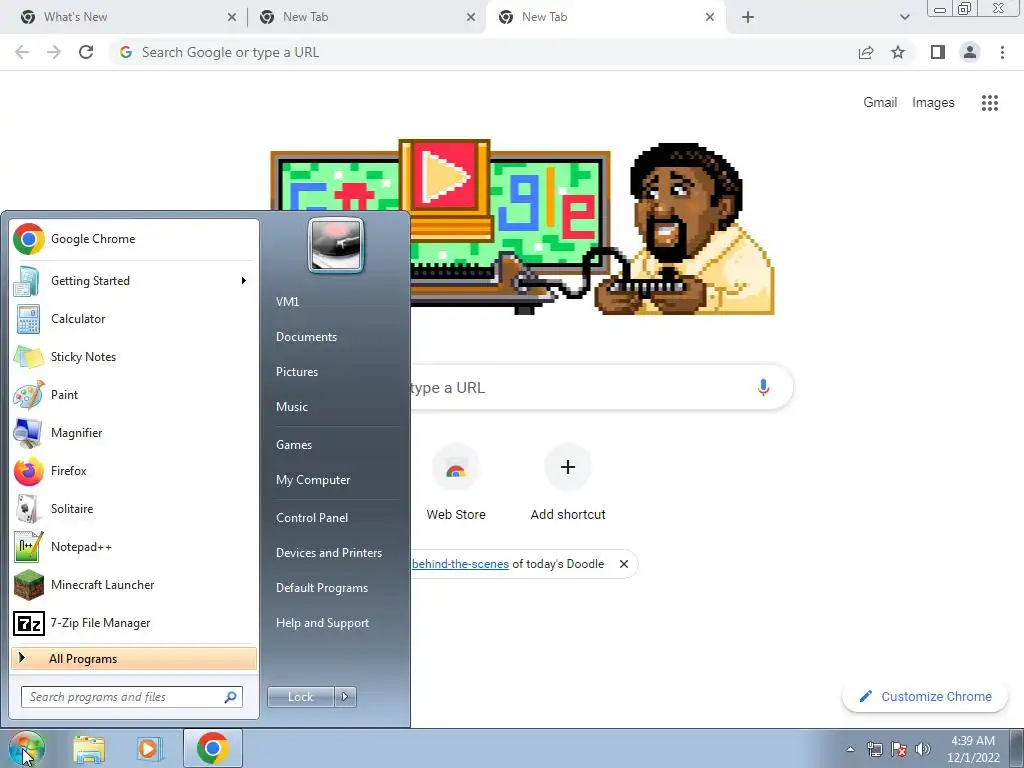The height and width of the screenshot is (768, 1024).
Task: Open File Explorer from taskbar
Action: point(89,748)
